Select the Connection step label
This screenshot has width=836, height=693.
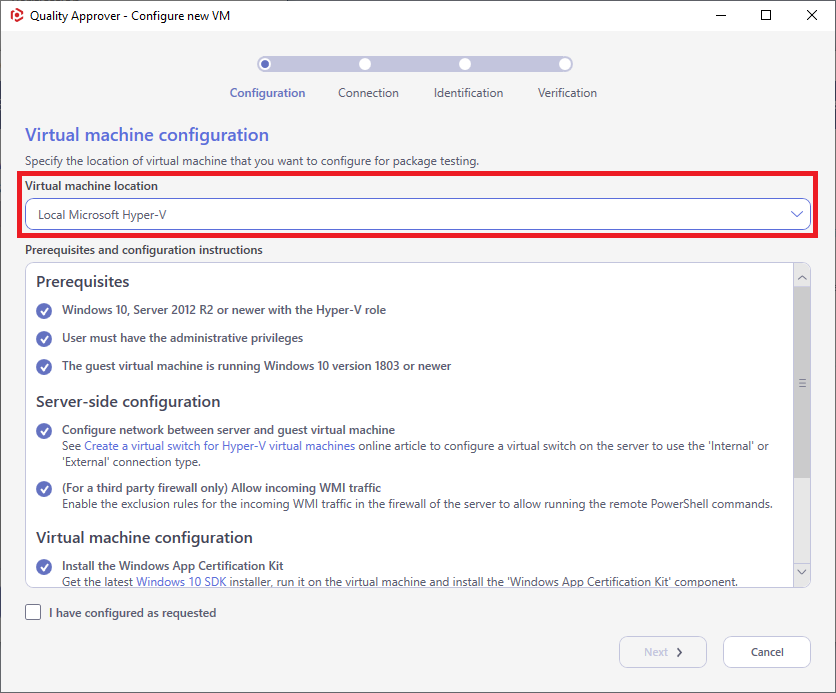(368, 93)
